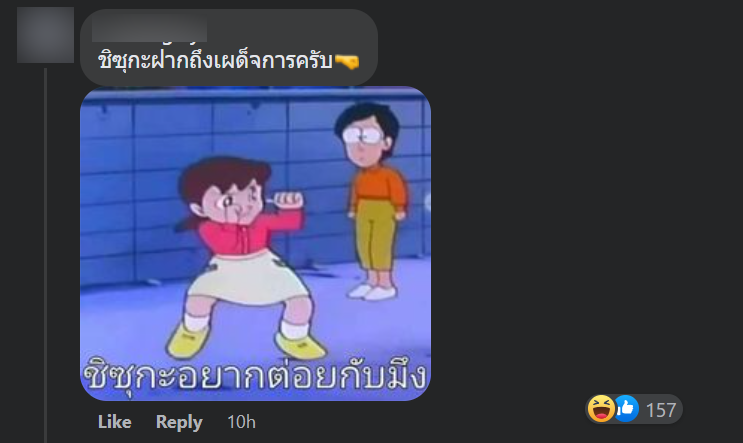
Task: View the 157 reactions count
Action: click(661, 410)
